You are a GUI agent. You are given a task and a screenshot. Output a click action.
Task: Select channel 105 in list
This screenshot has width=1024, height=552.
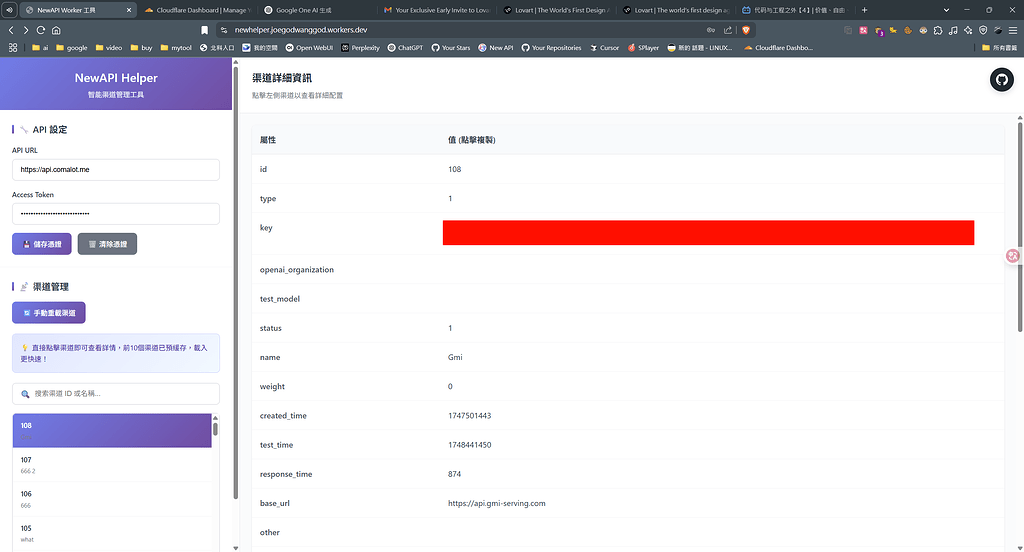click(x=112, y=533)
